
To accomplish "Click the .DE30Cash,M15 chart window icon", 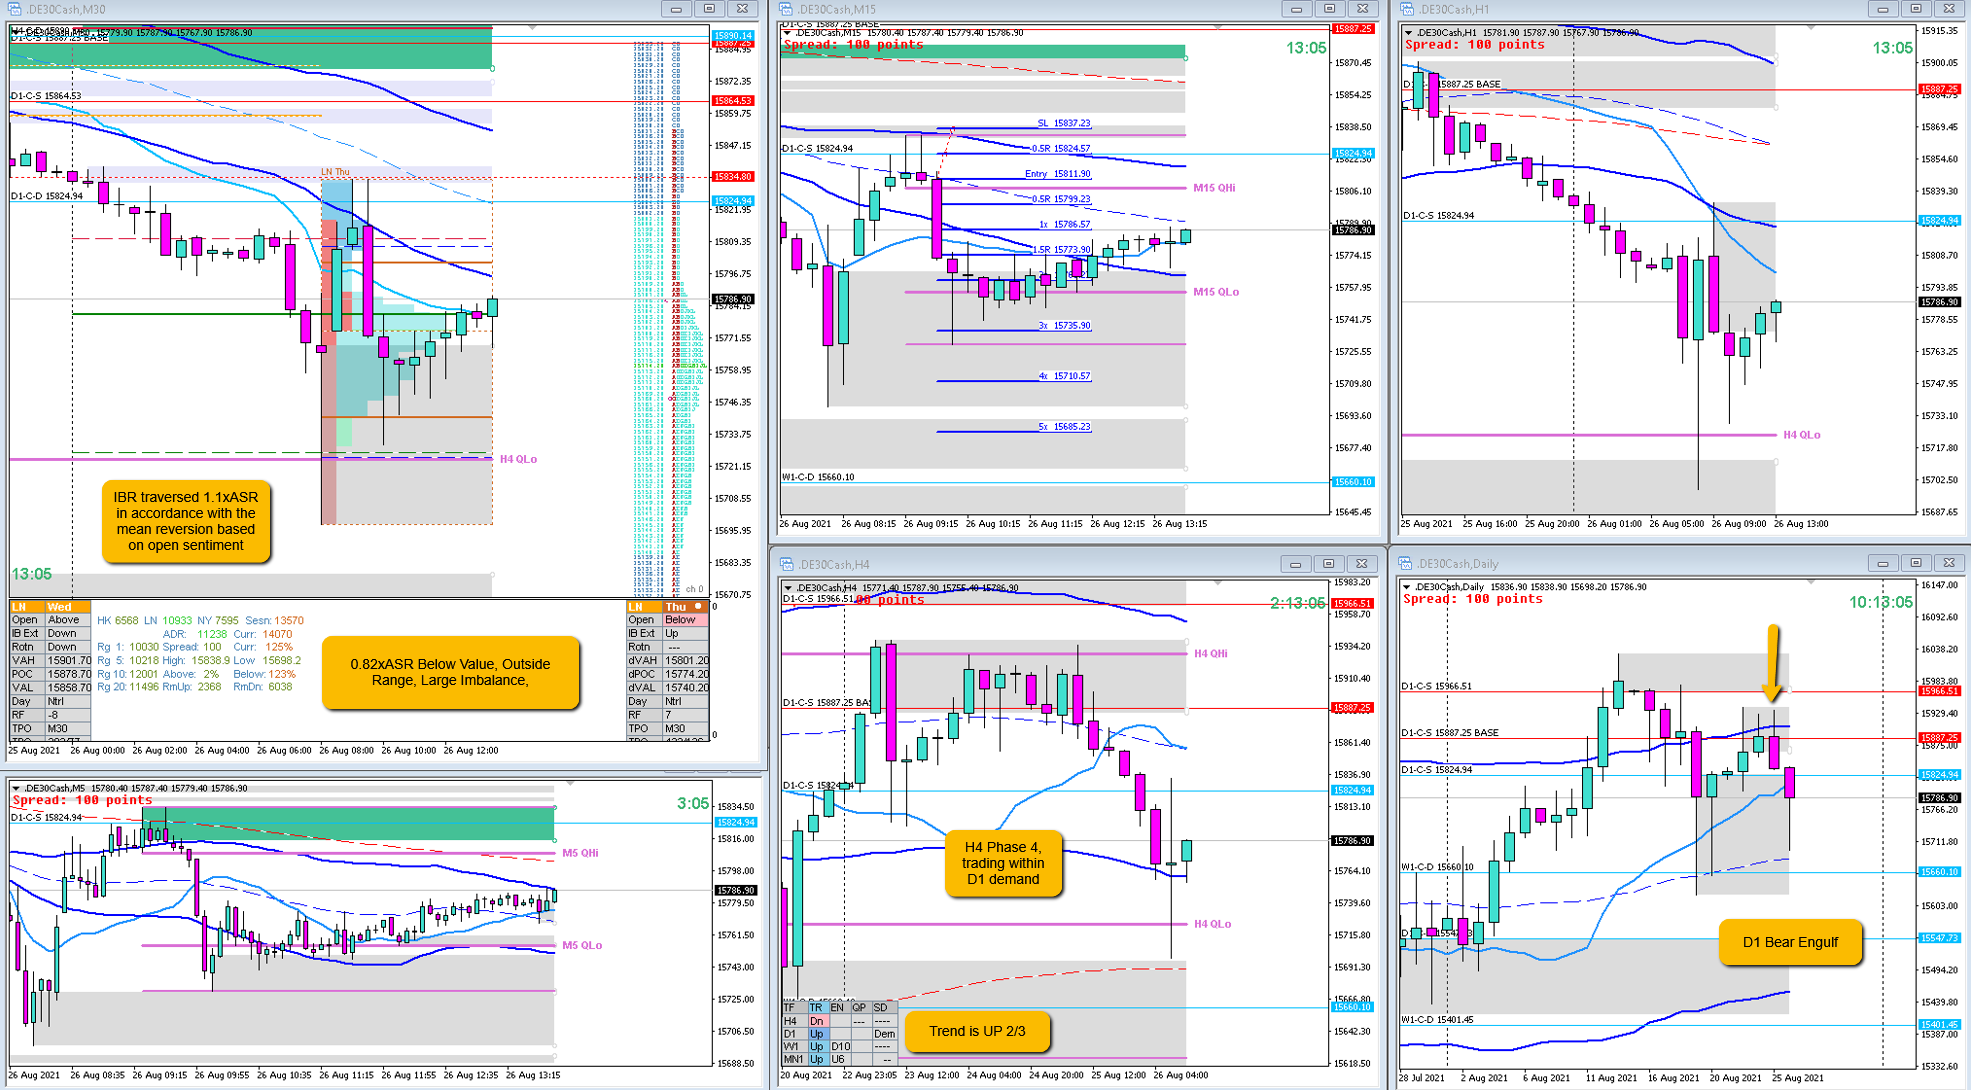I will click(787, 9).
